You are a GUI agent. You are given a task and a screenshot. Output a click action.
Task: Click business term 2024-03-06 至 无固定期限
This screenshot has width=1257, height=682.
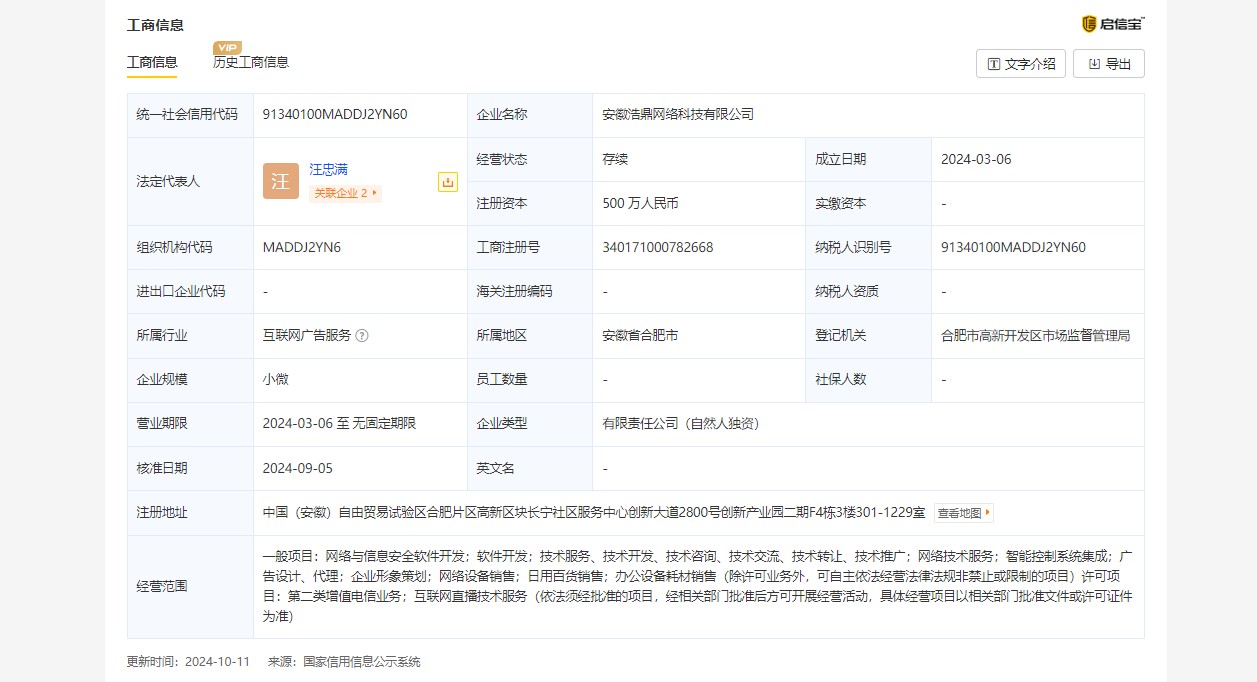339,424
